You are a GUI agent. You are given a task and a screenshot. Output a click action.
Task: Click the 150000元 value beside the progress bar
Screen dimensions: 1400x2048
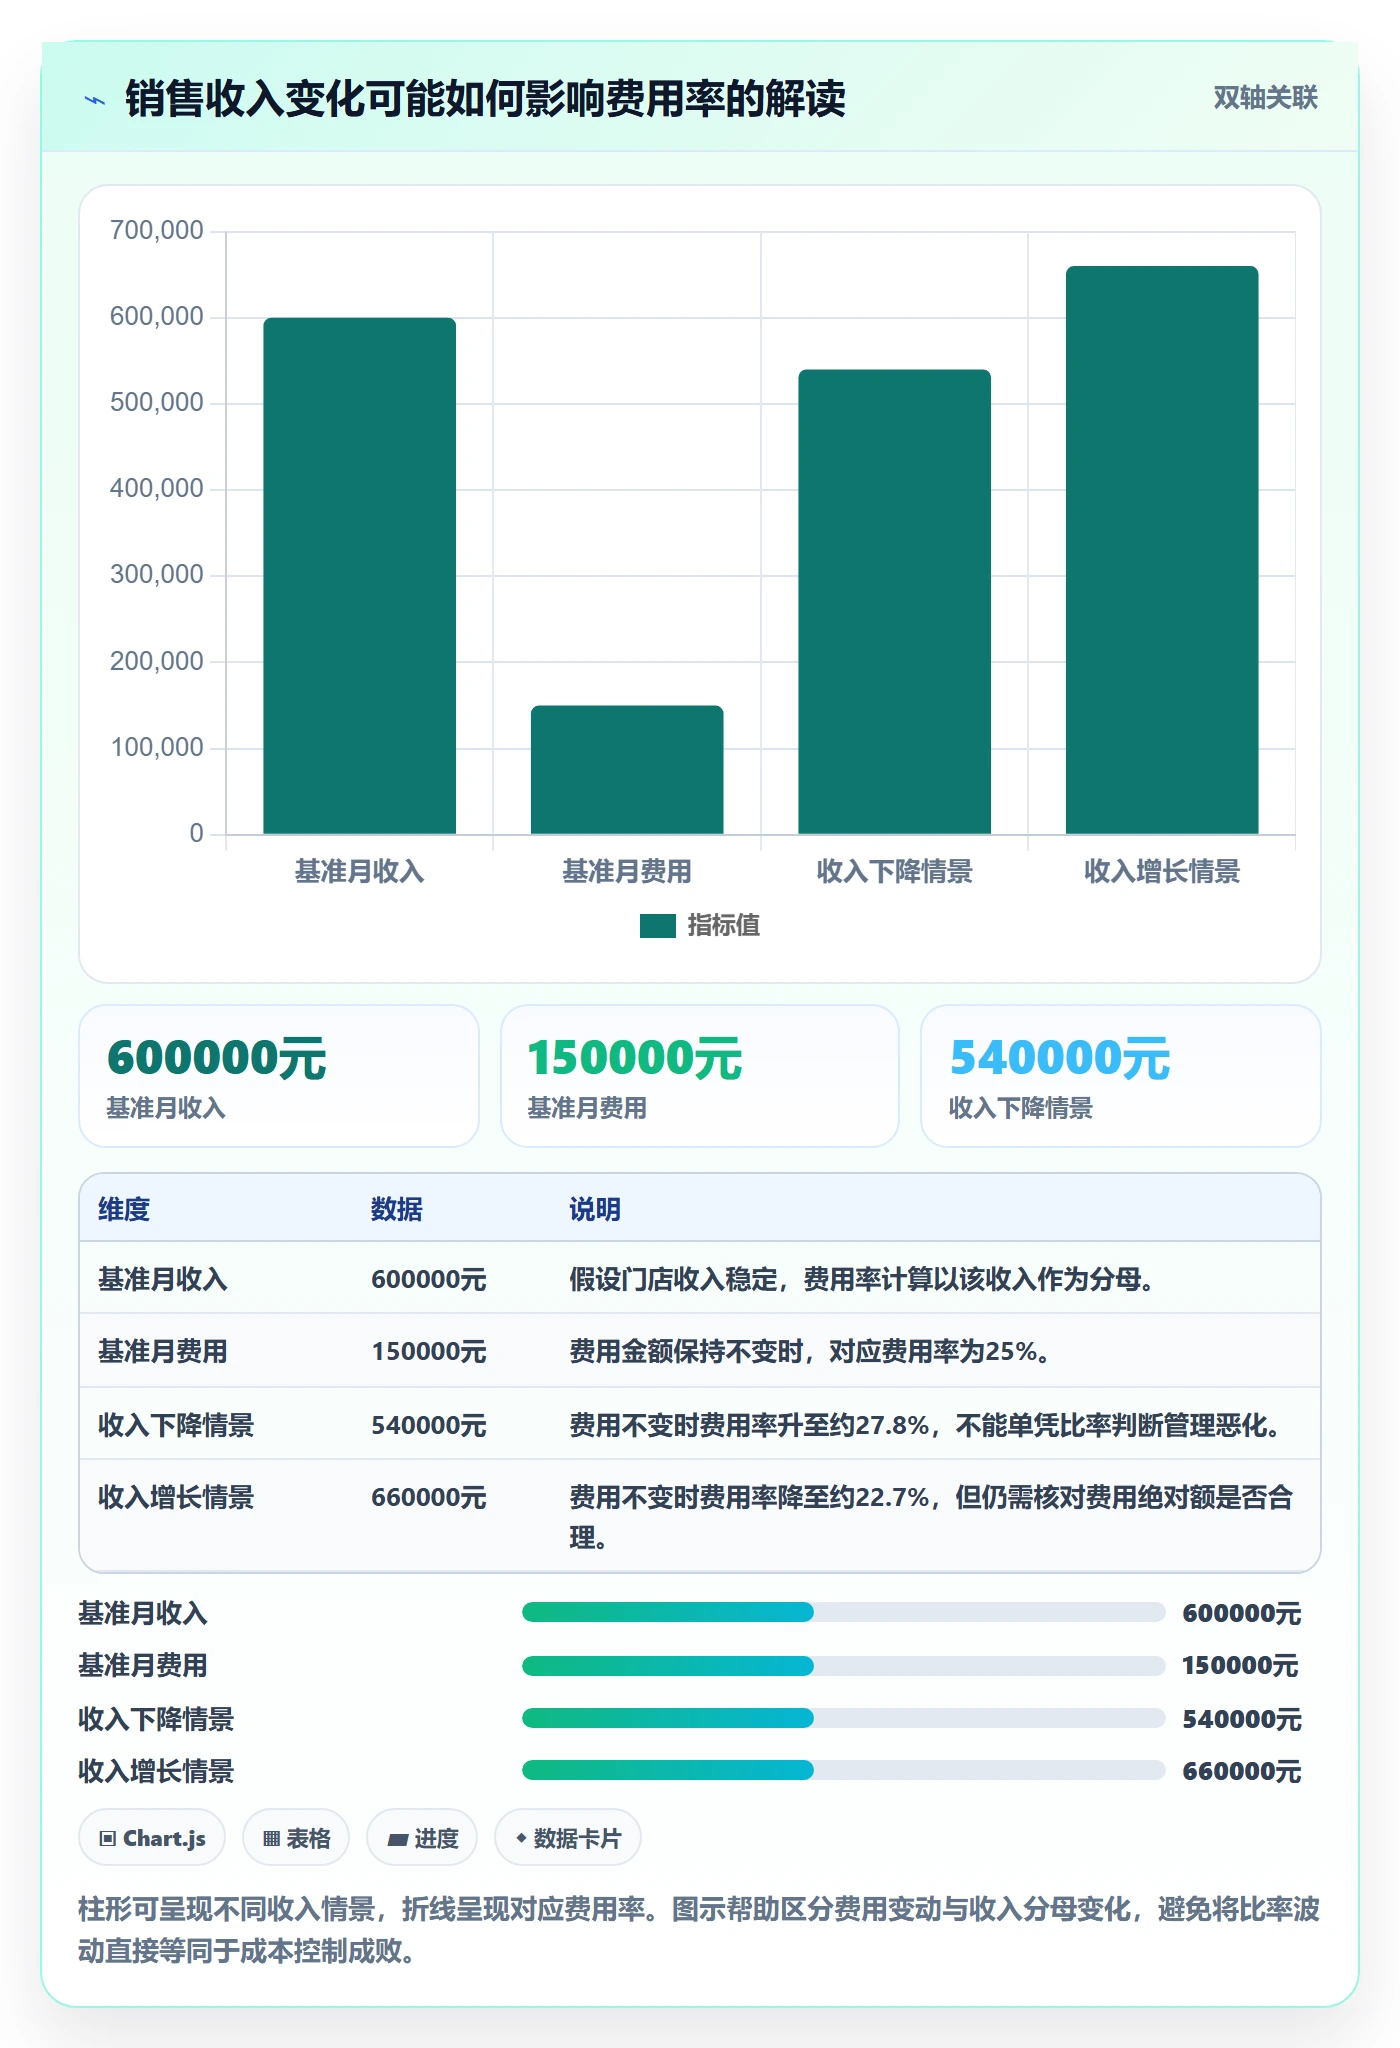click(1240, 1666)
